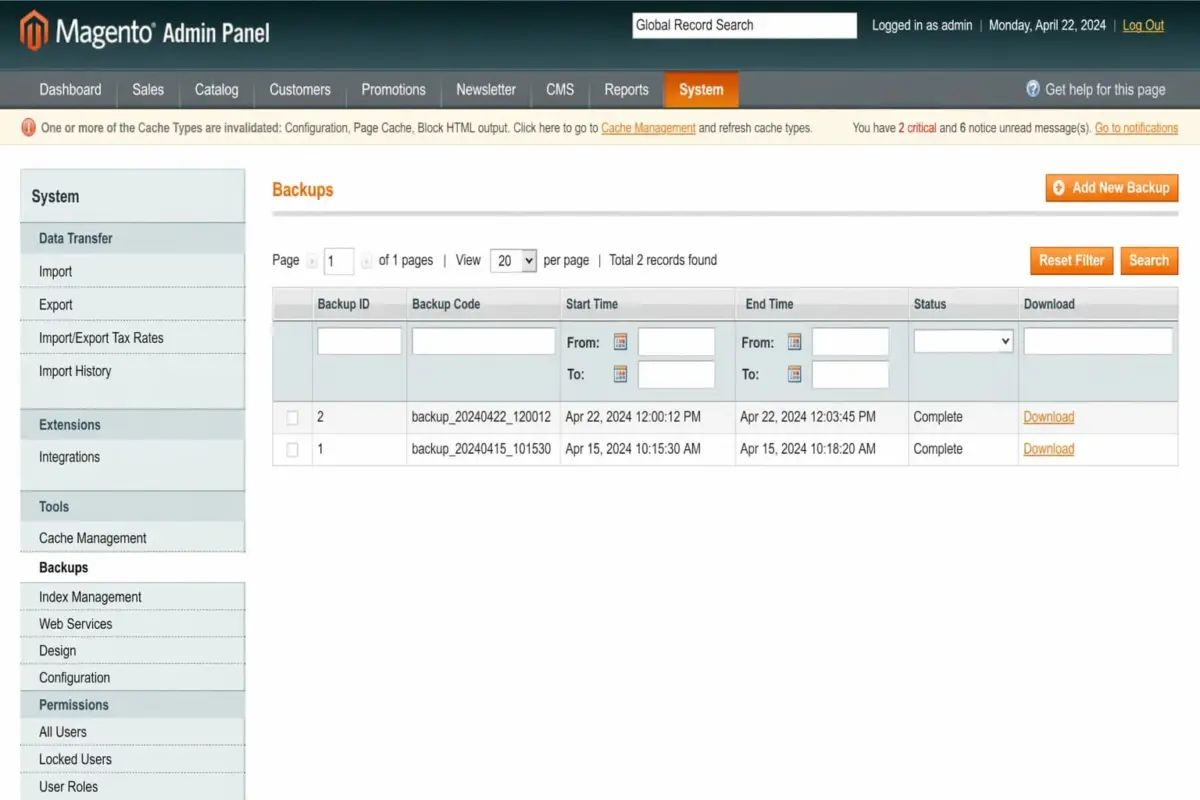
Task: Open Import History in sidebar
Action: point(132,371)
